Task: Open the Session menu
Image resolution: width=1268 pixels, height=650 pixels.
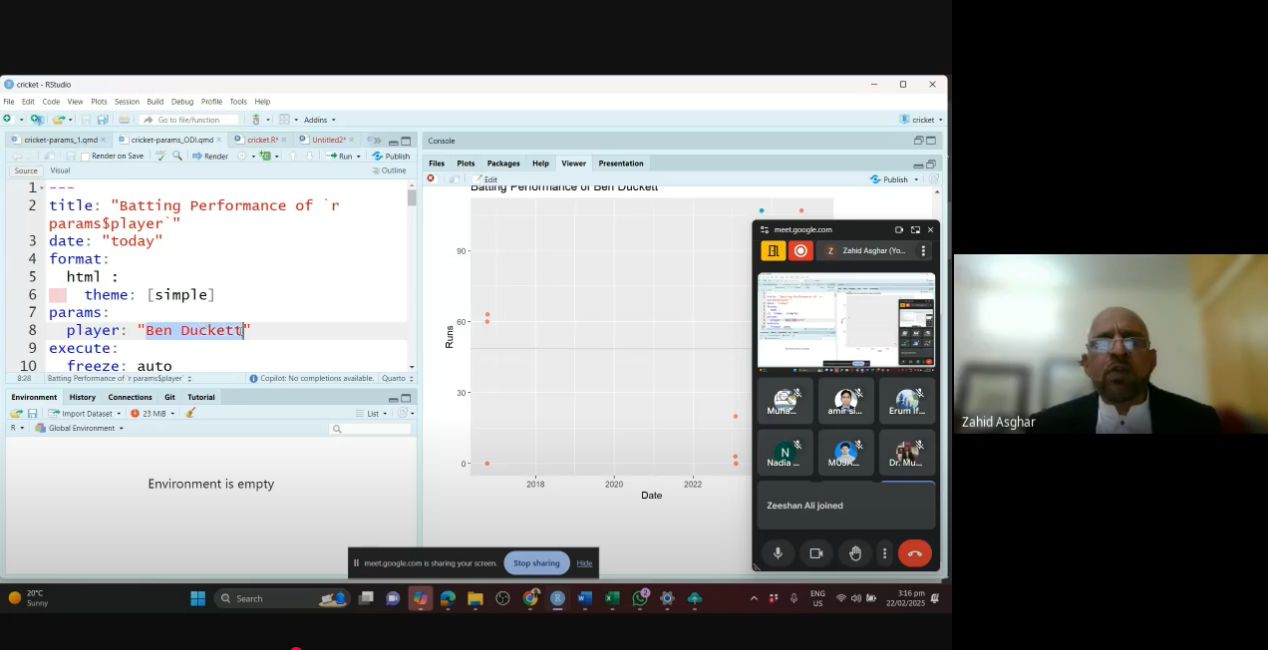Action: [127, 101]
